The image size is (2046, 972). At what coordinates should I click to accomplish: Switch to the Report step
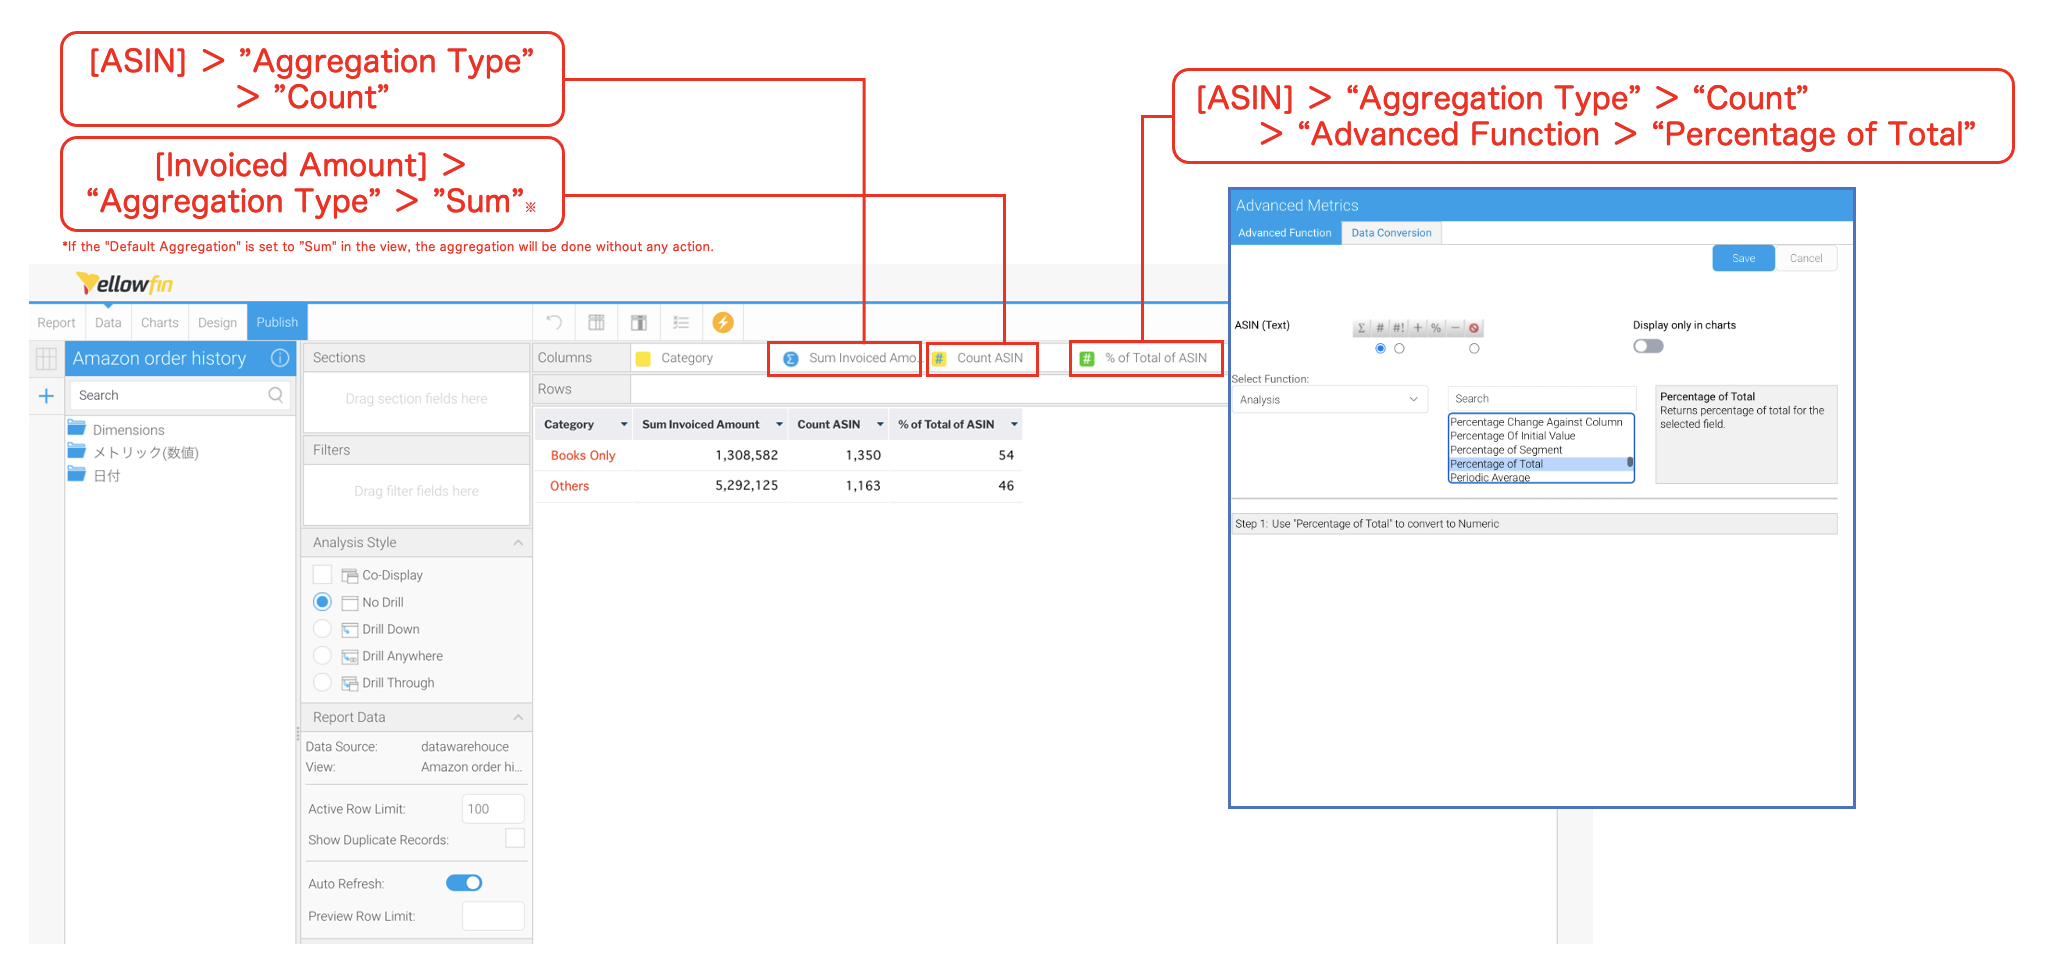pyautogui.click(x=56, y=323)
